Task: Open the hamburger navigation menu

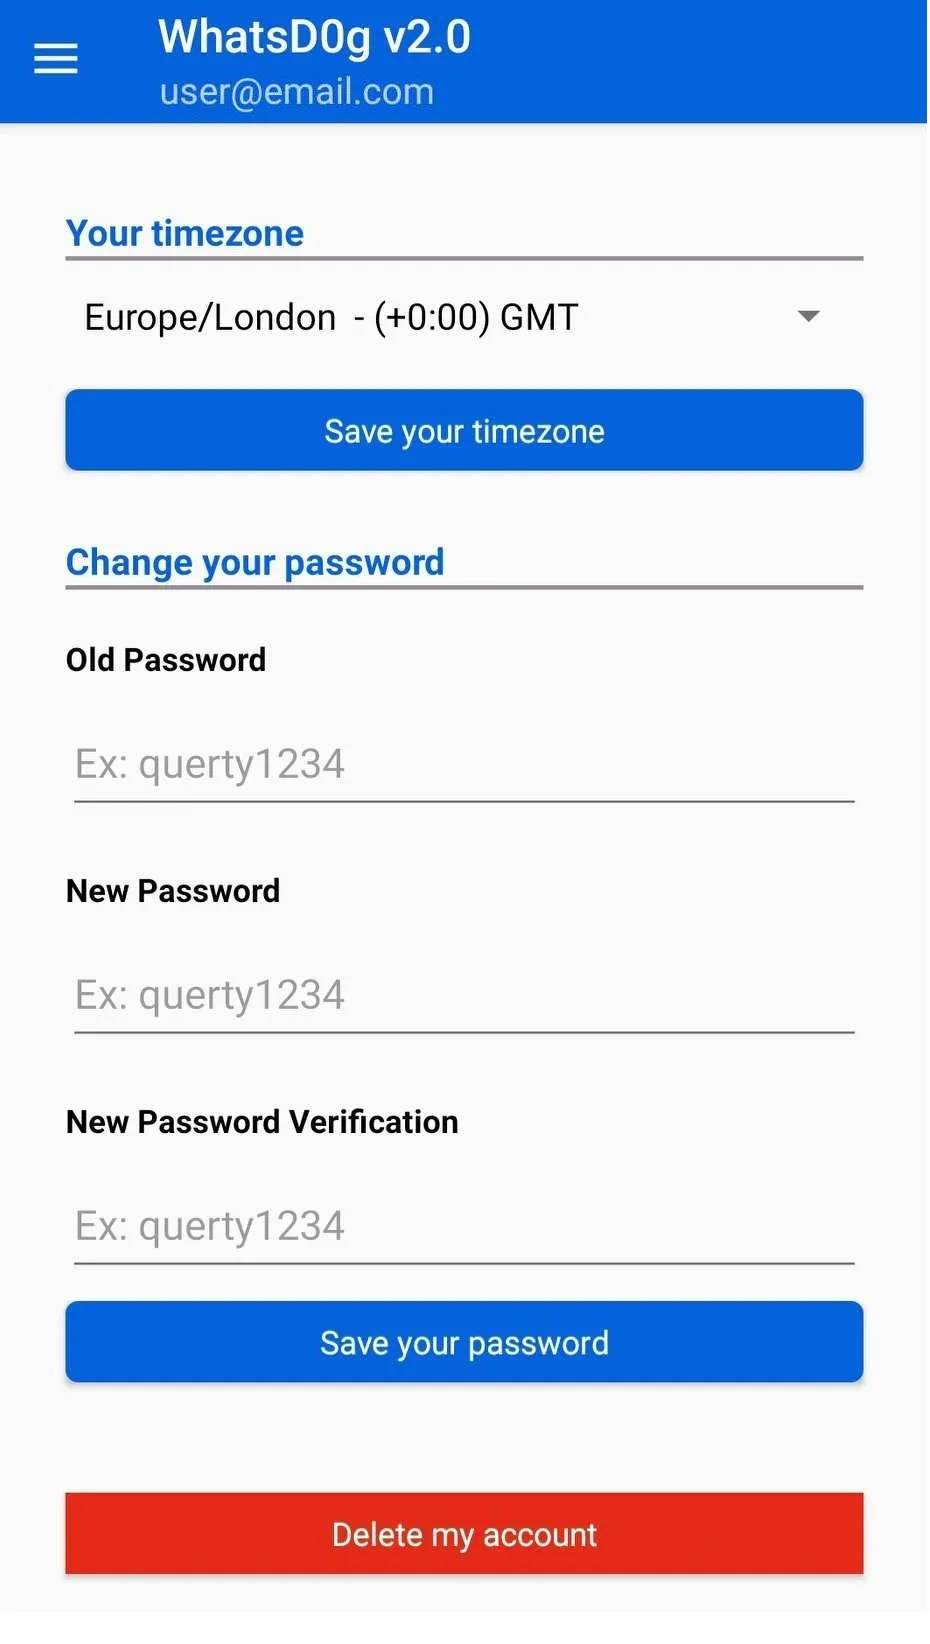Action: pyautogui.click(x=56, y=59)
